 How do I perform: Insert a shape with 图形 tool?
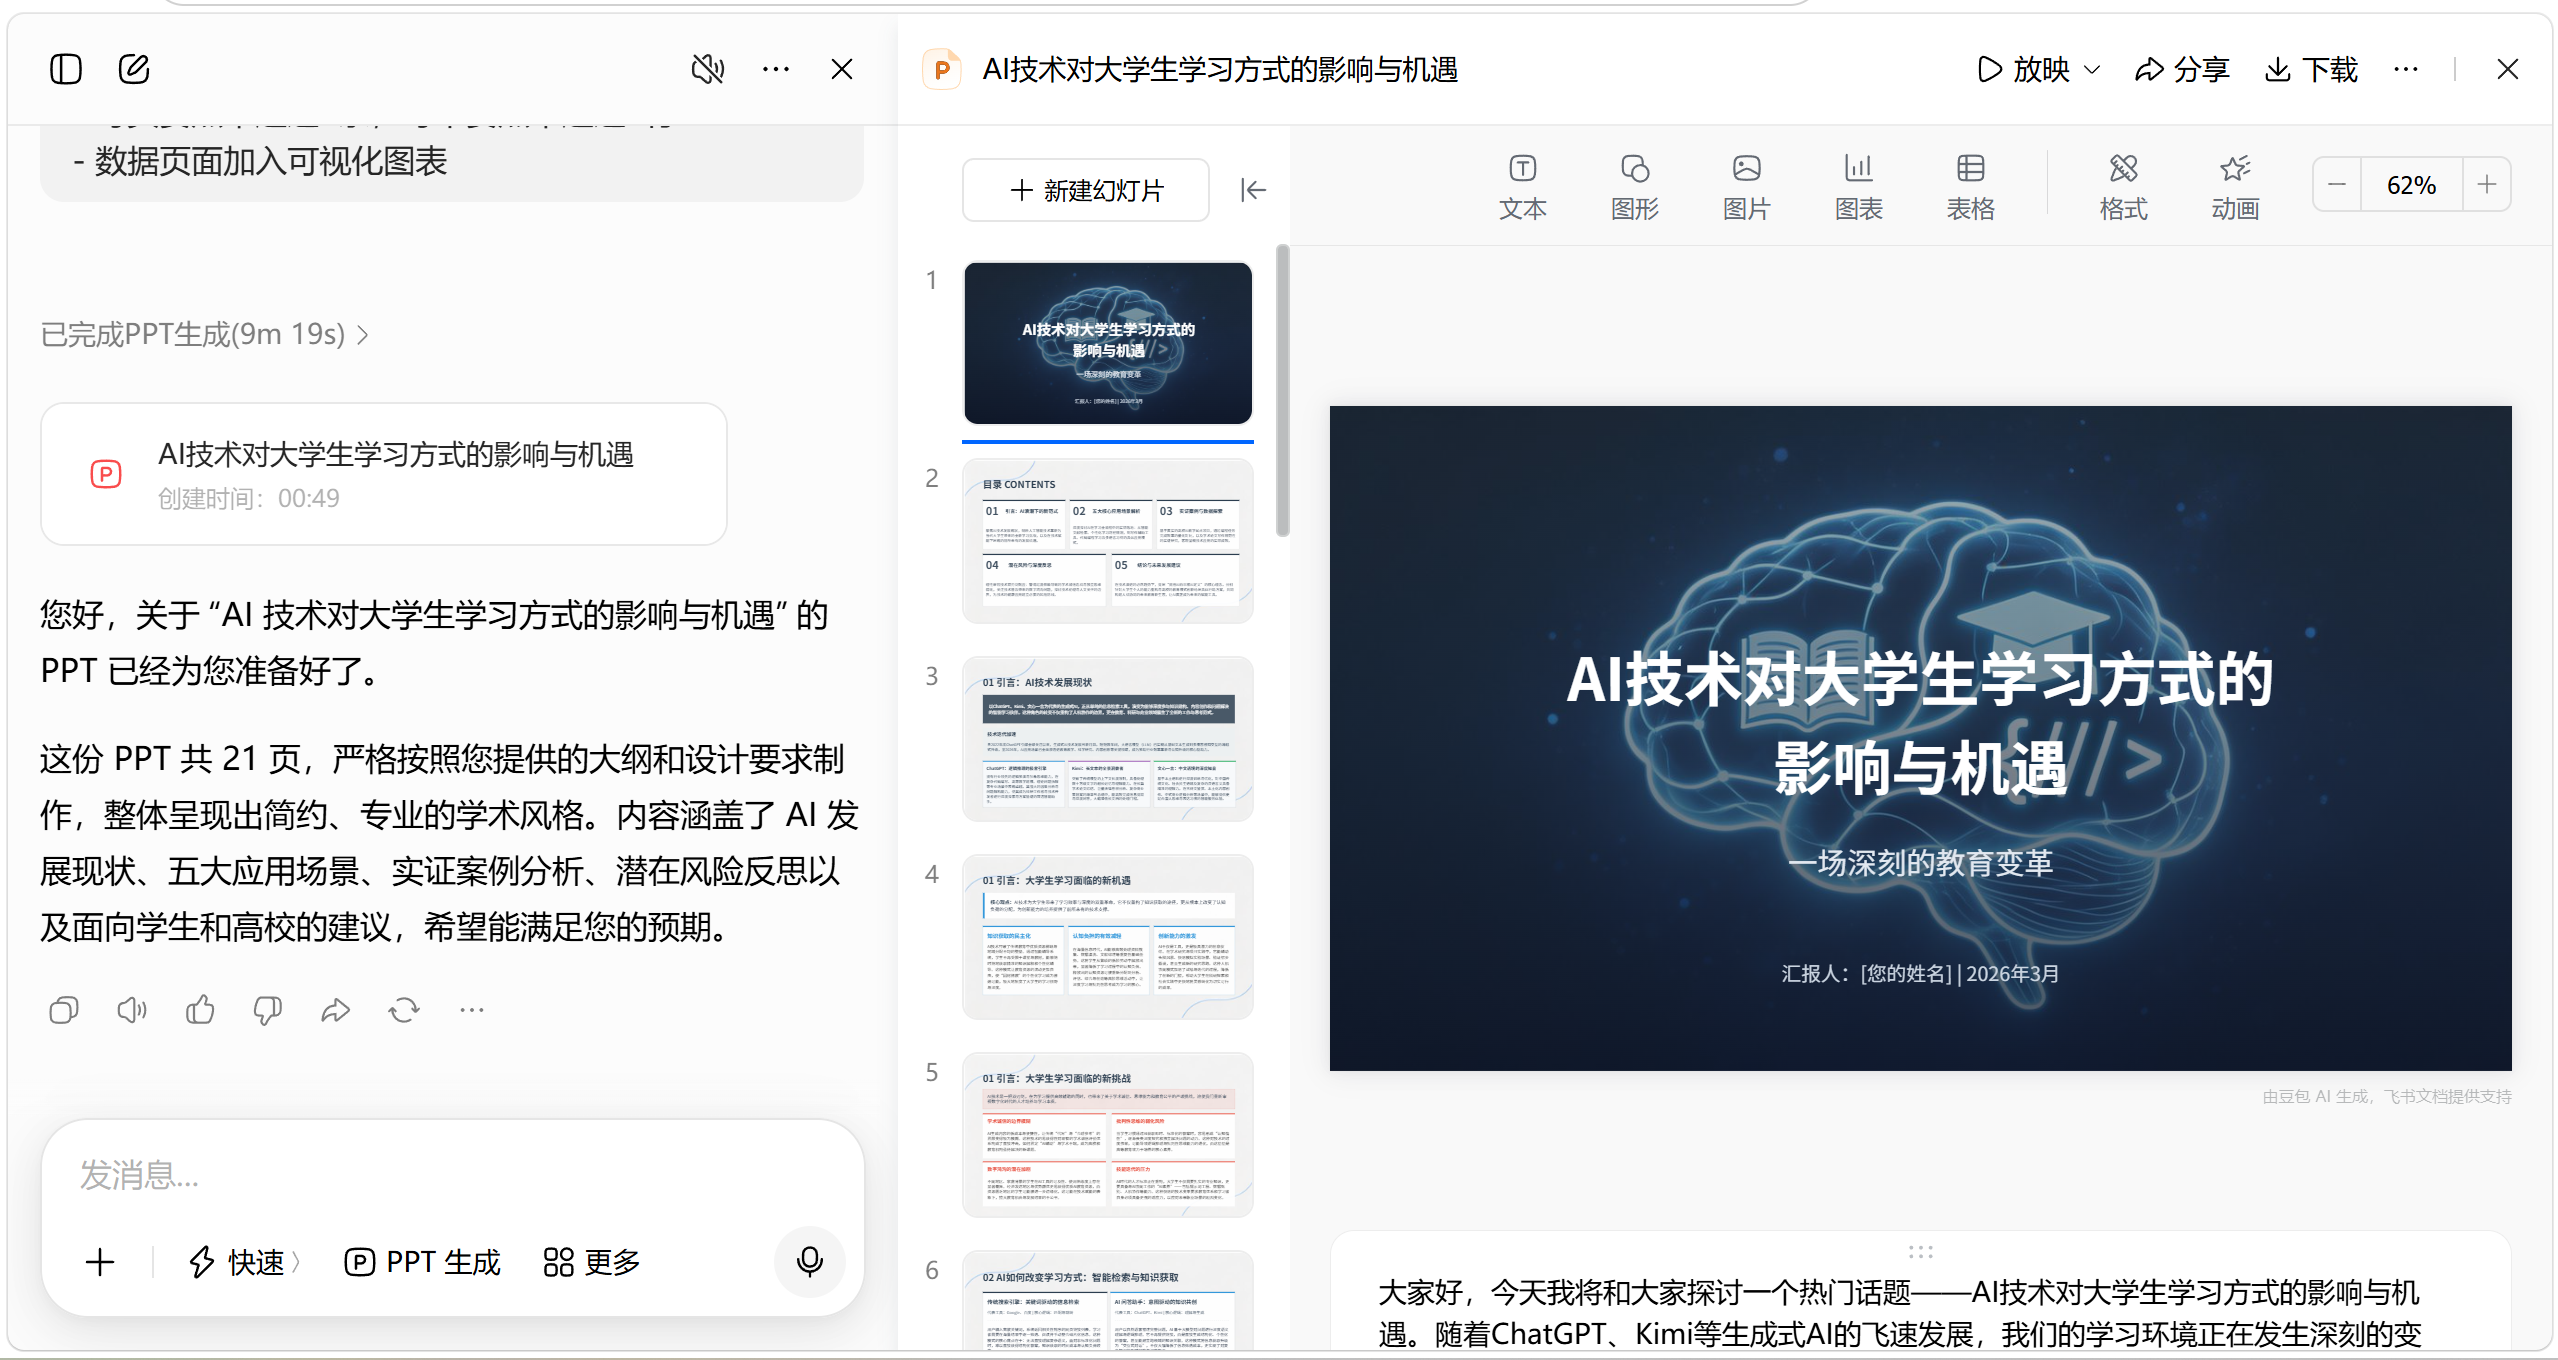[1635, 187]
